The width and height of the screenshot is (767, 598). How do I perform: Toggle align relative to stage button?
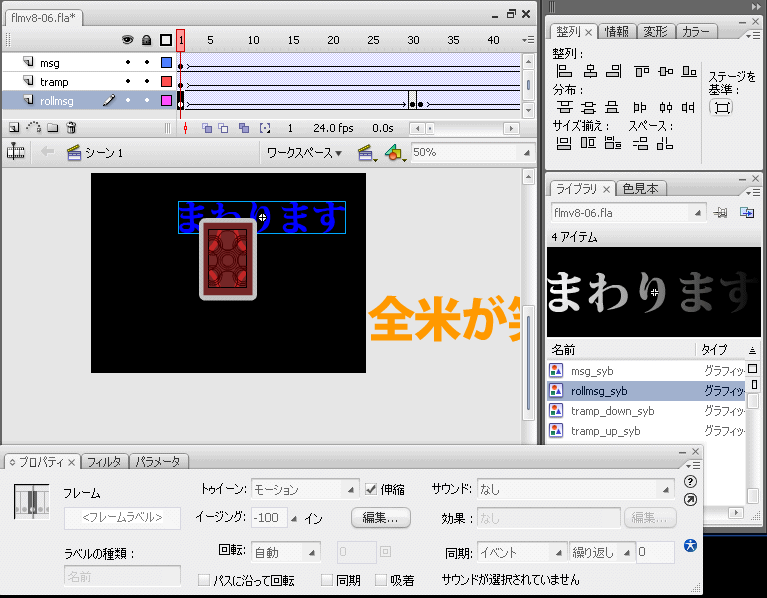pyautogui.click(x=722, y=107)
